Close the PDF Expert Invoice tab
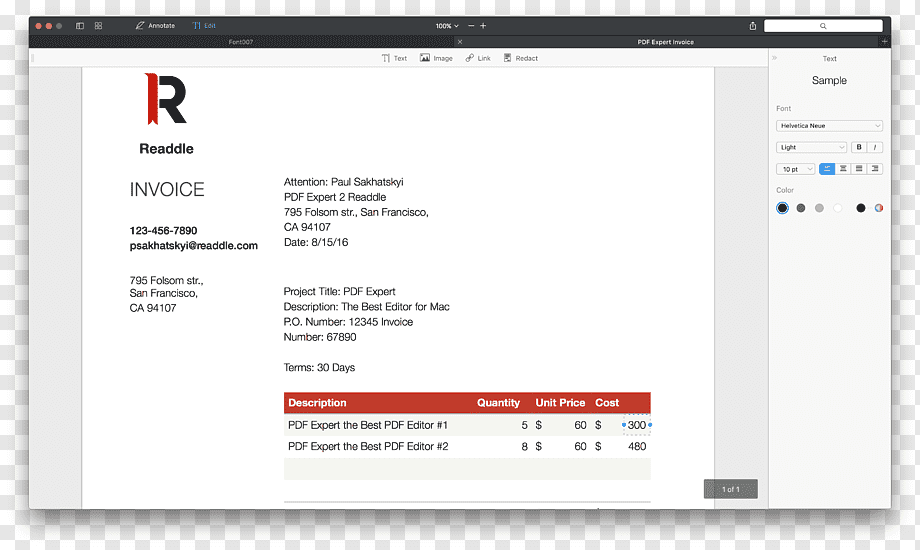920x550 pixels. [460, 42]
